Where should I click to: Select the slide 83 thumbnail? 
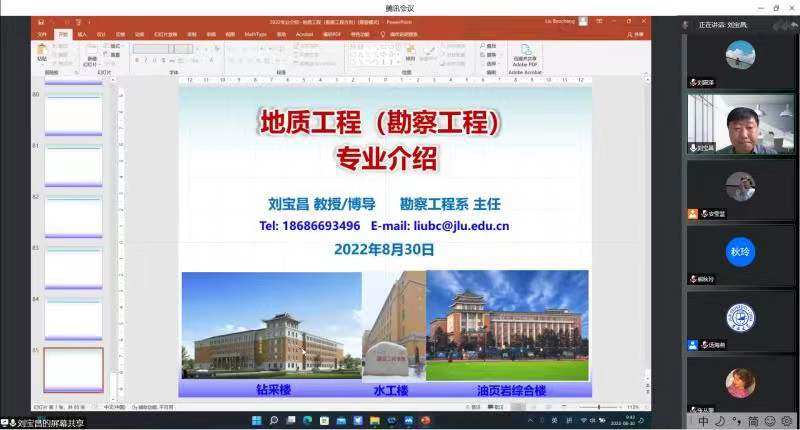(x=73, y=268)
